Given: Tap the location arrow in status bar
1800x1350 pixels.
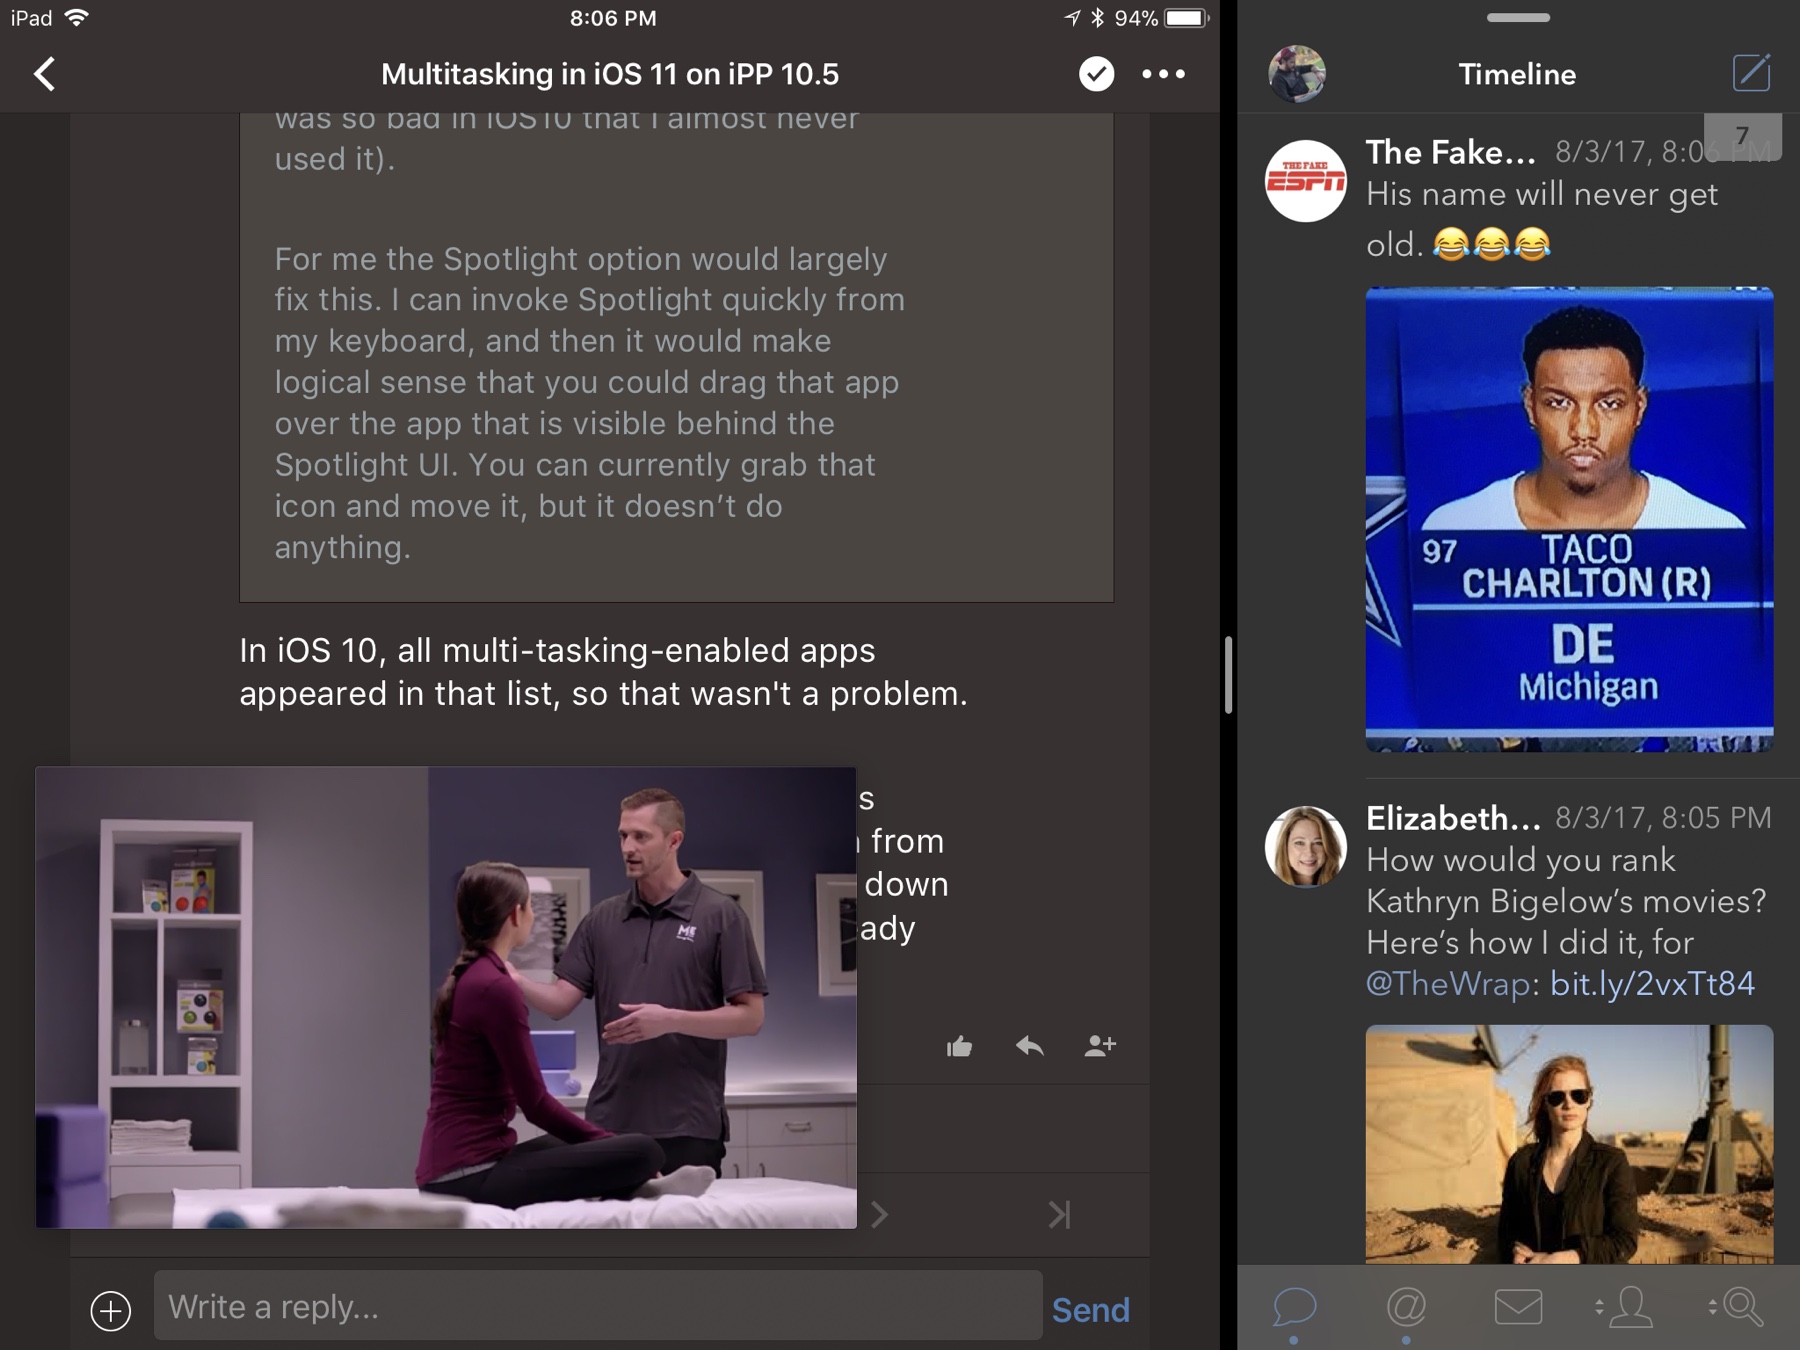Looking at the screenshot, I should click(x=1072, y=18).
